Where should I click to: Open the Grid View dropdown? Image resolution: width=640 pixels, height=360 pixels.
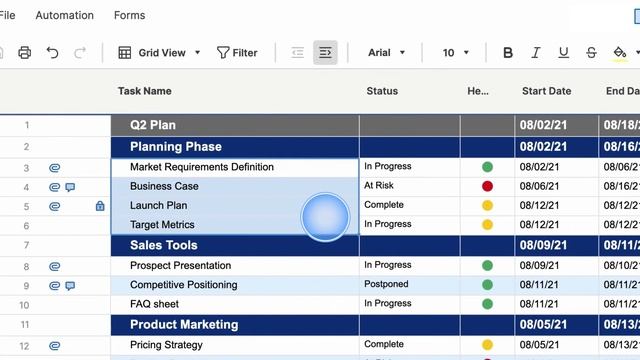pos(159,53)
